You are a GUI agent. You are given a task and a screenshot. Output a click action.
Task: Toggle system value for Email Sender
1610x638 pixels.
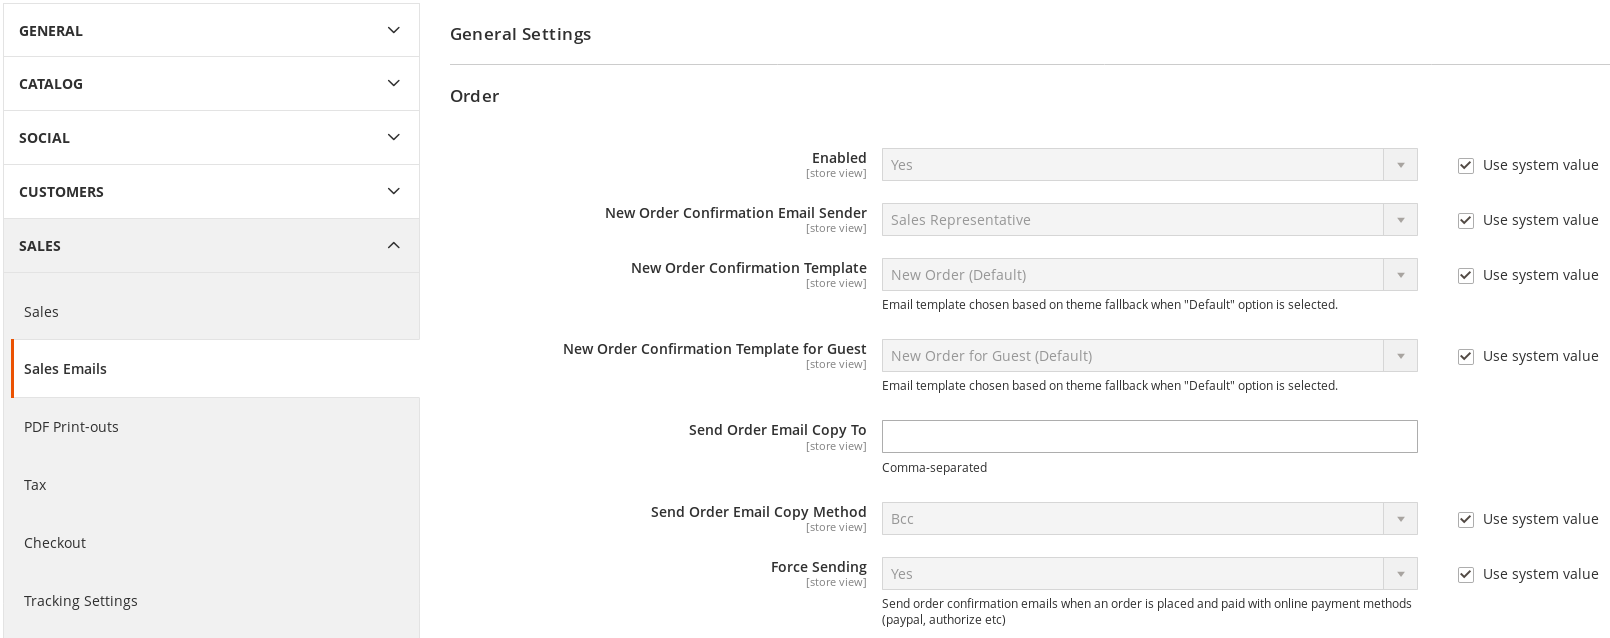pyautogui.click(x=1466, y=221)
